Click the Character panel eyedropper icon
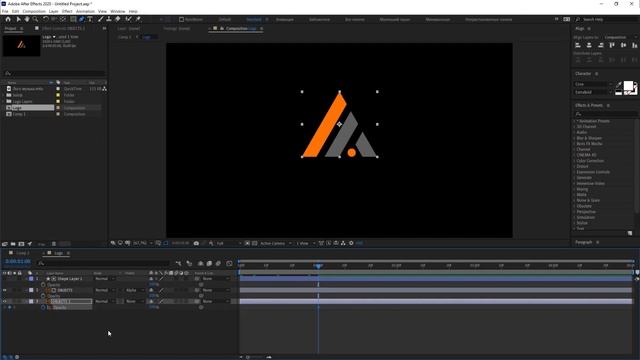This screenshot has height=360, width=640. pyautogui.click(x=619, y=84)
